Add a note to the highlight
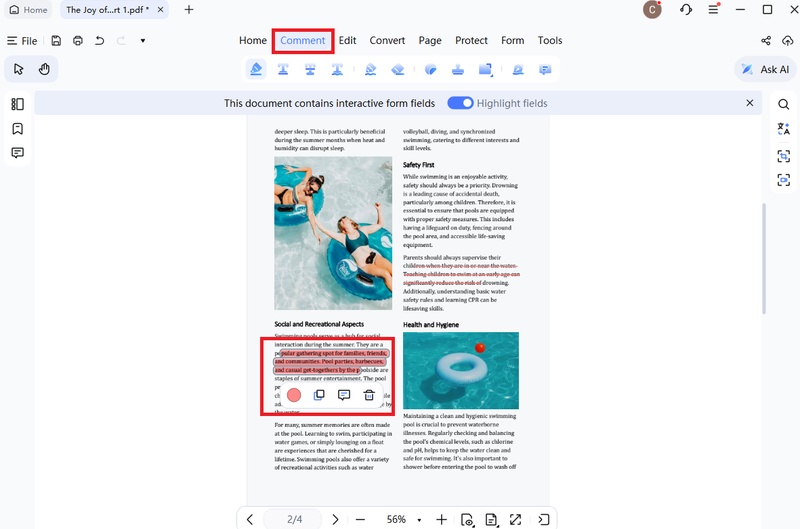 [x=344, y=395]
